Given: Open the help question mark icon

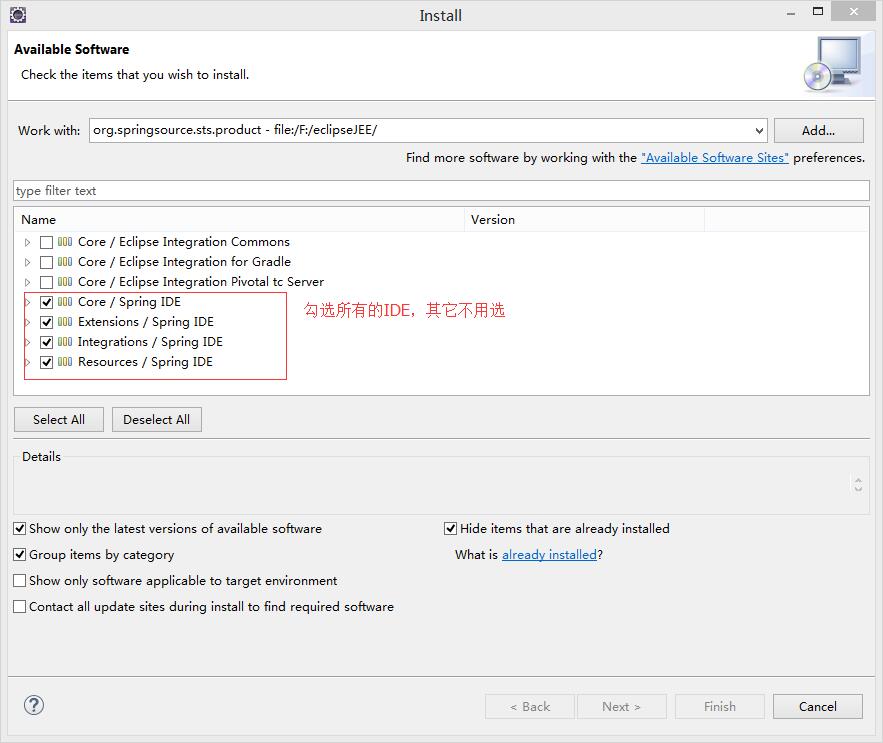Looking at the screenshot, I should (34, 705).
